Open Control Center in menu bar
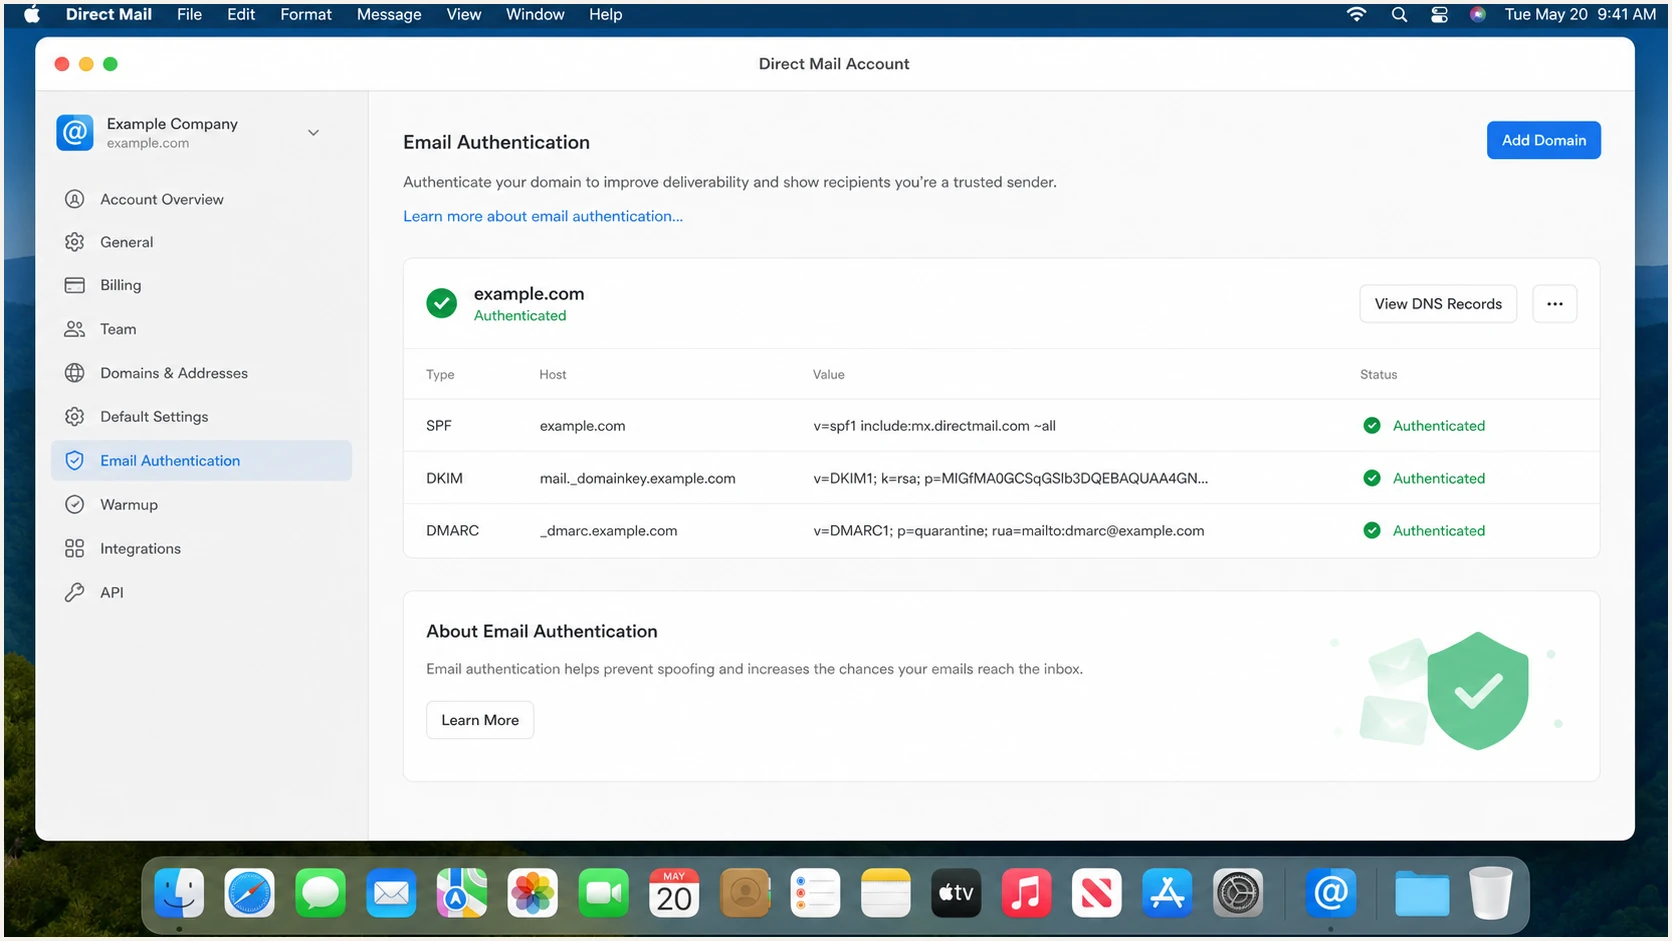 (1439, 14)
